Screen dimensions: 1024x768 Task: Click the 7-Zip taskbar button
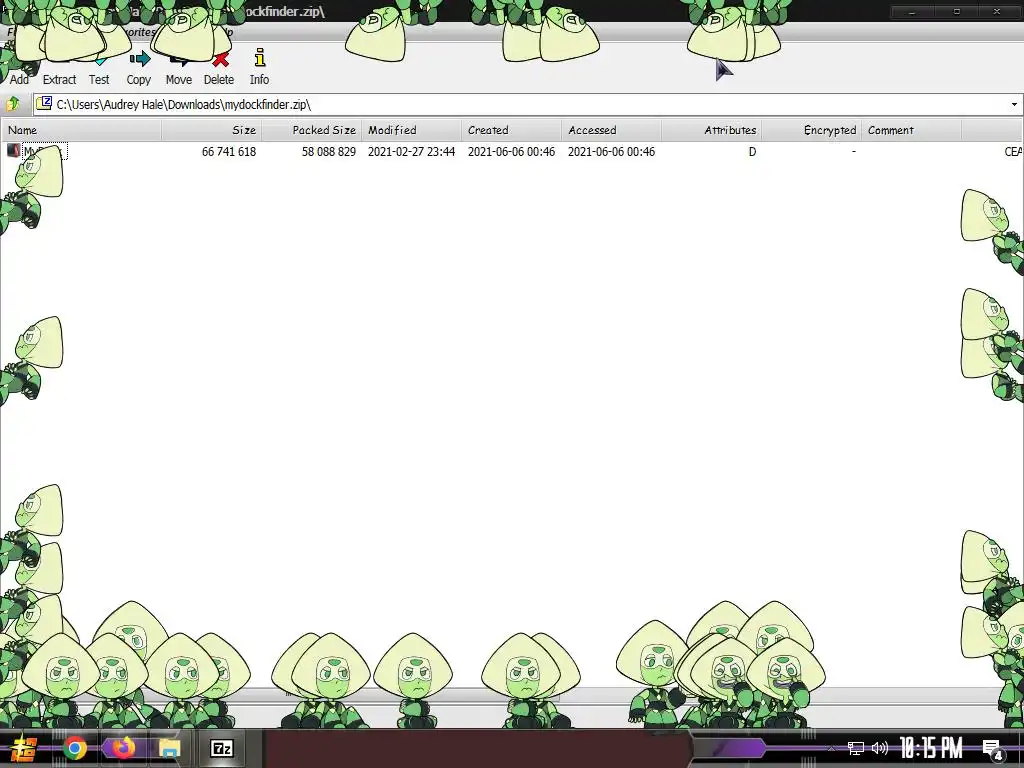222,748
